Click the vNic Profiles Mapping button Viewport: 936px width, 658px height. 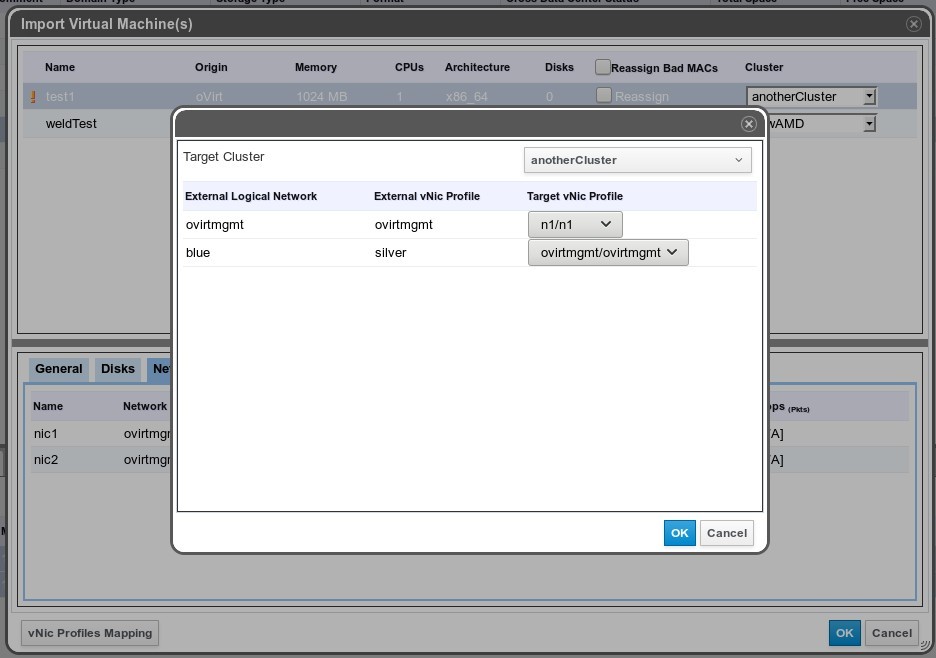[89, 633]
